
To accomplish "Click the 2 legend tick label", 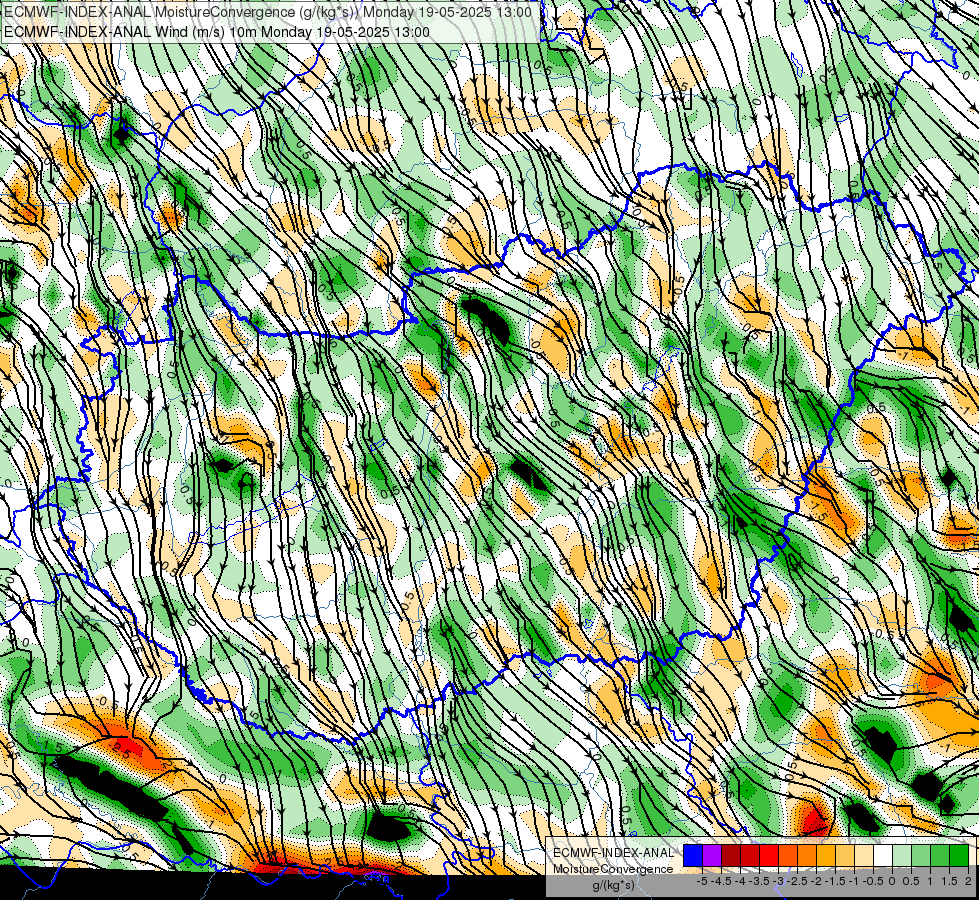I will pyautogui.click(x=968, y=881).
